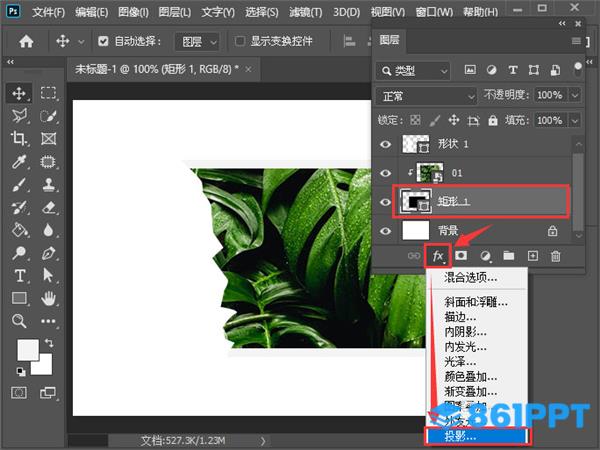
Task: Add a layer mask
Action: click(461, 255)
